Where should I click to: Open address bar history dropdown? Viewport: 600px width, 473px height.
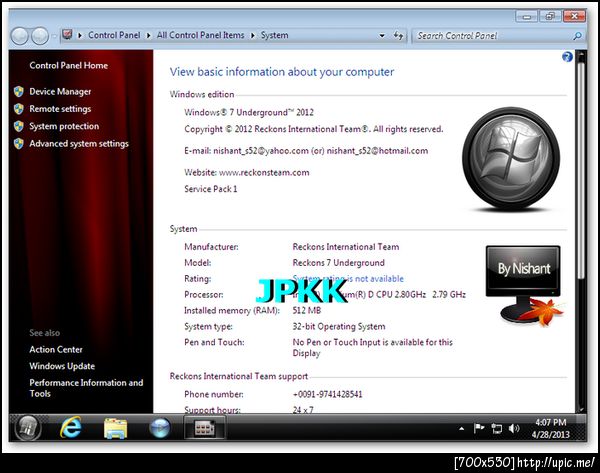382,36
